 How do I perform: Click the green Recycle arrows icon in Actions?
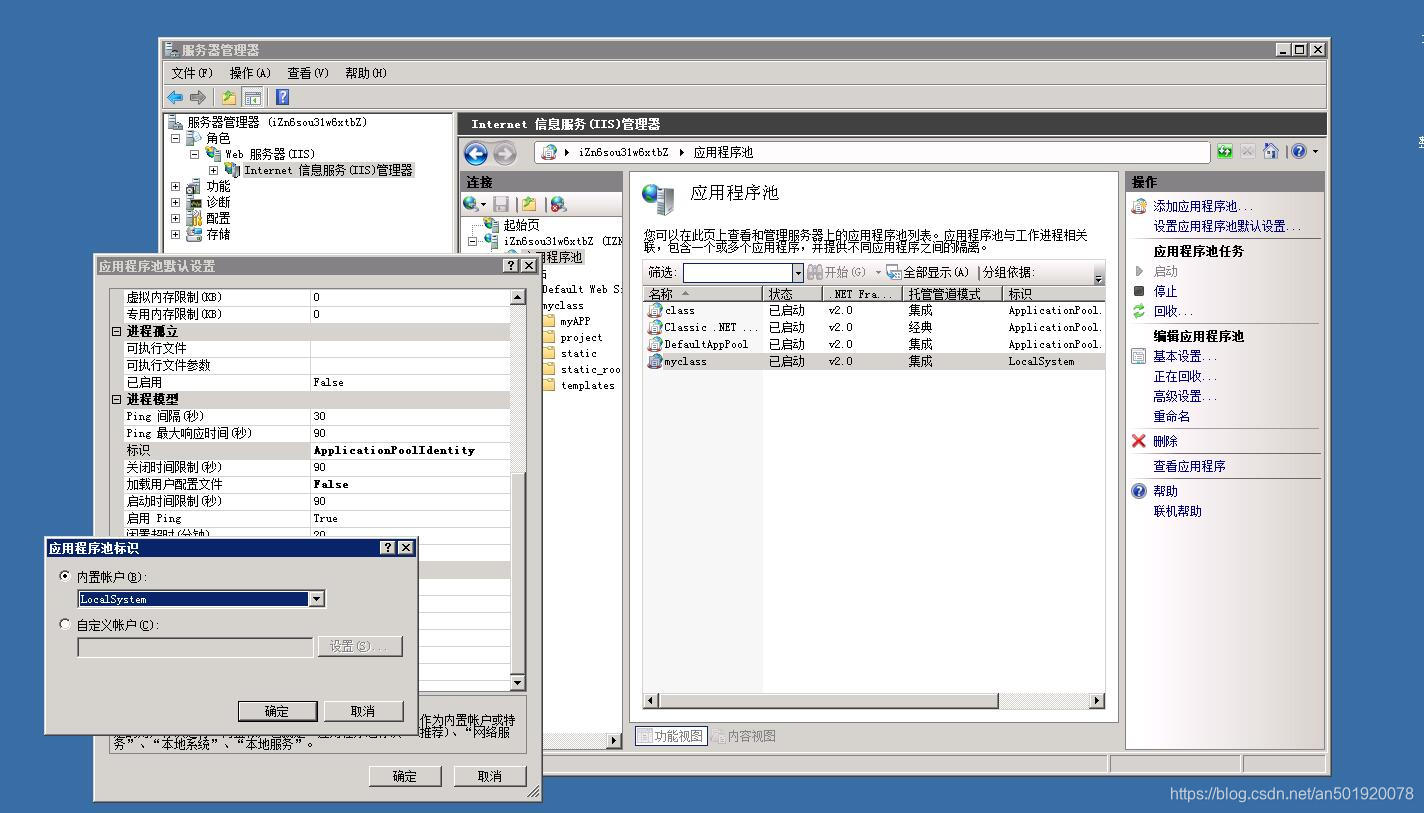tap(1139, 311)
